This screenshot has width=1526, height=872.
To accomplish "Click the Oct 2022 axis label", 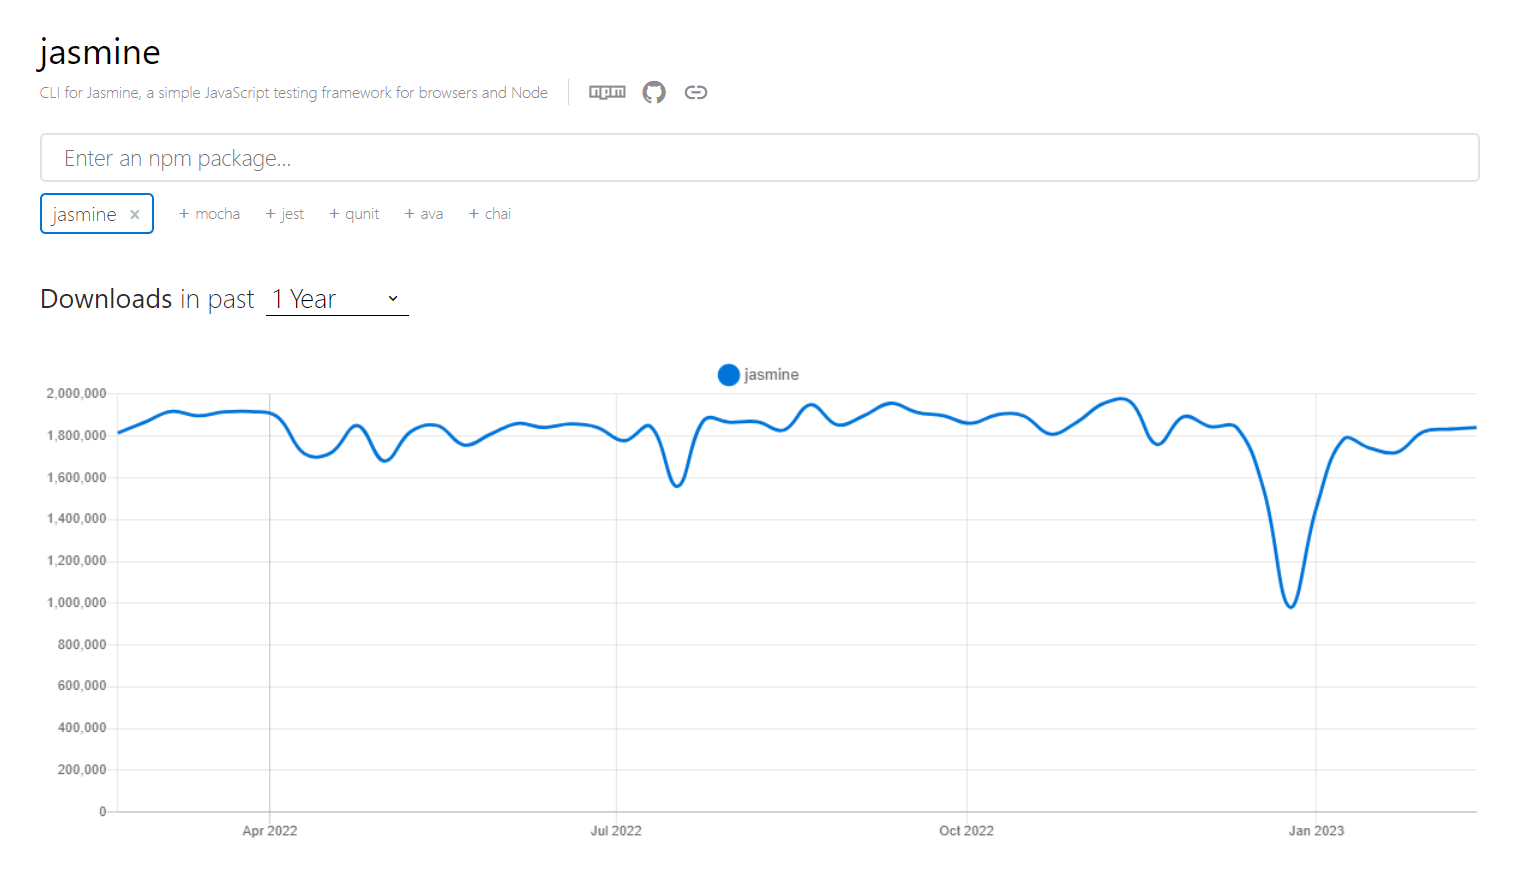I will [x=966, y=831].
